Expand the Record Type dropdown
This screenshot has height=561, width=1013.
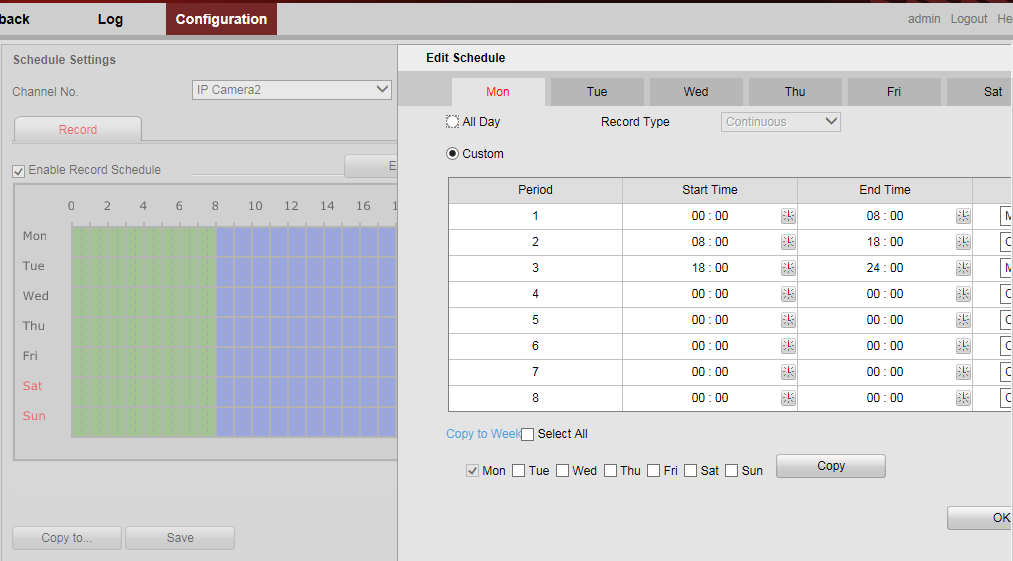[781, 122]
